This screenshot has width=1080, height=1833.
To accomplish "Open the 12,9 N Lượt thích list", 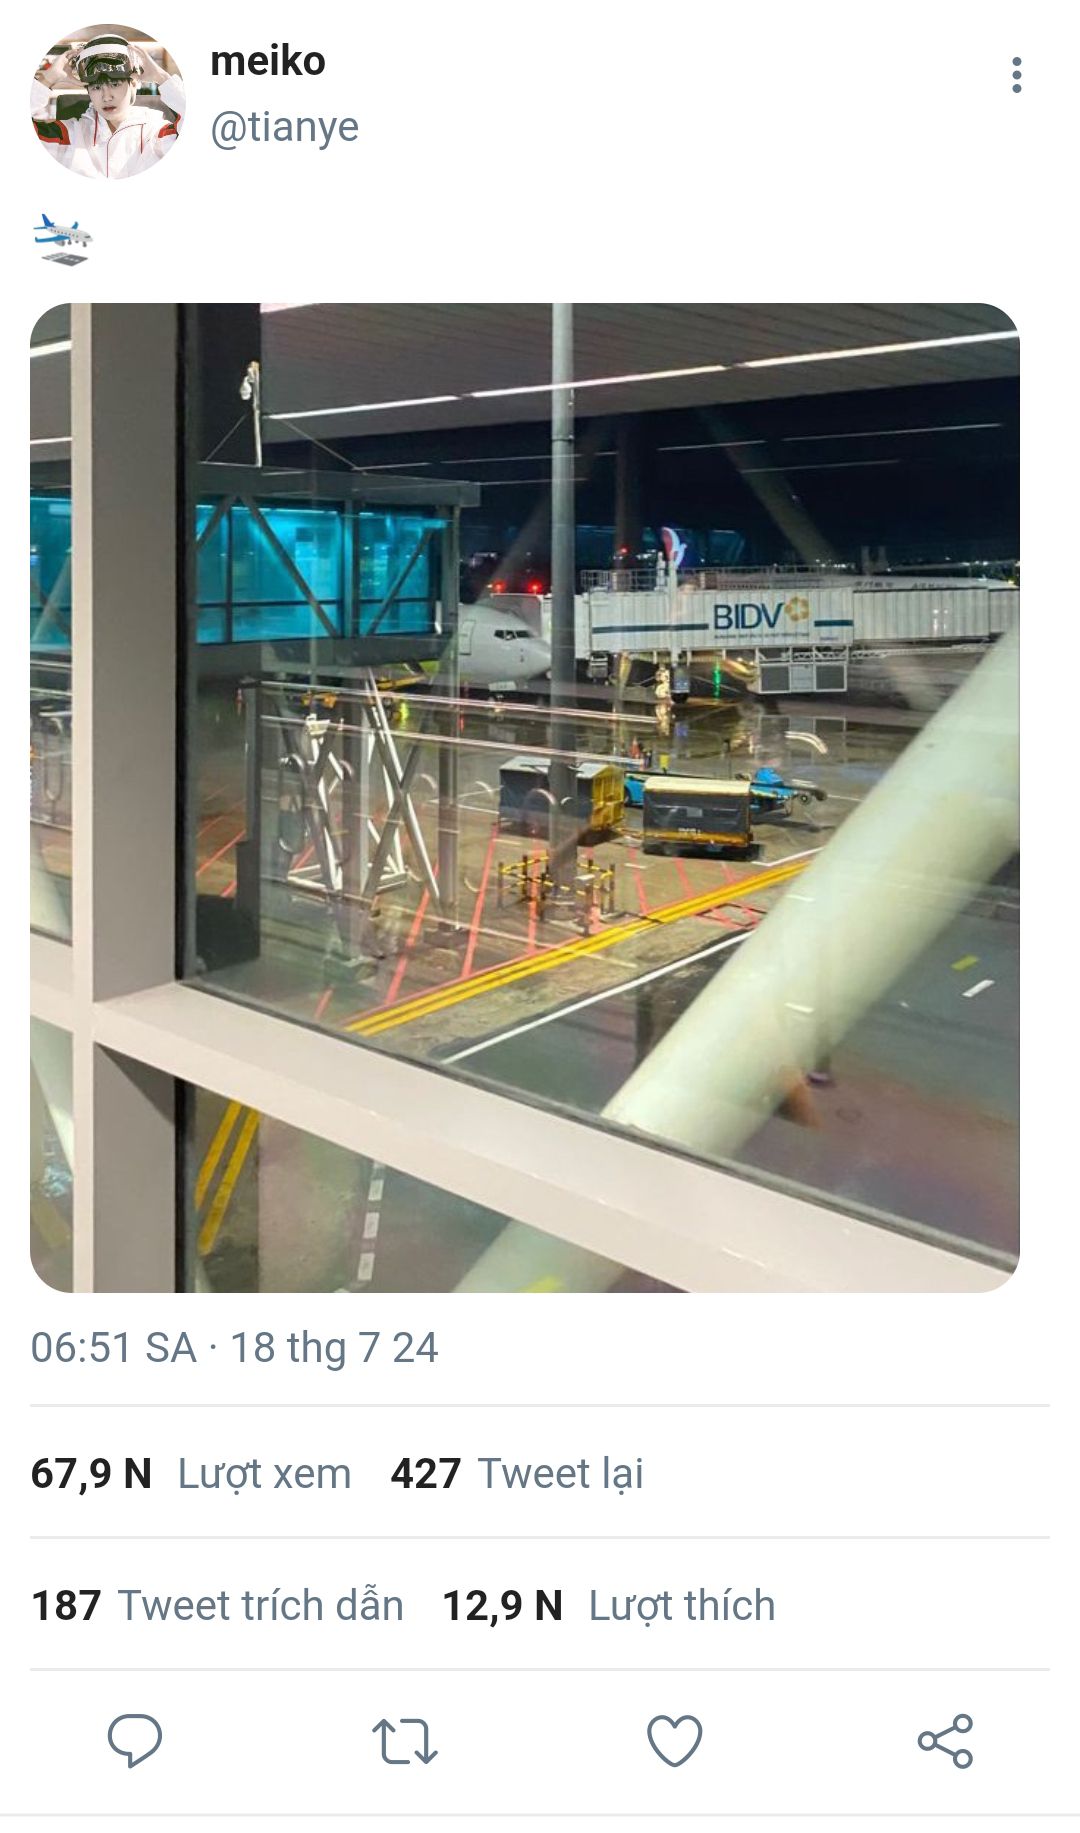I will [x=609, y=1605].
